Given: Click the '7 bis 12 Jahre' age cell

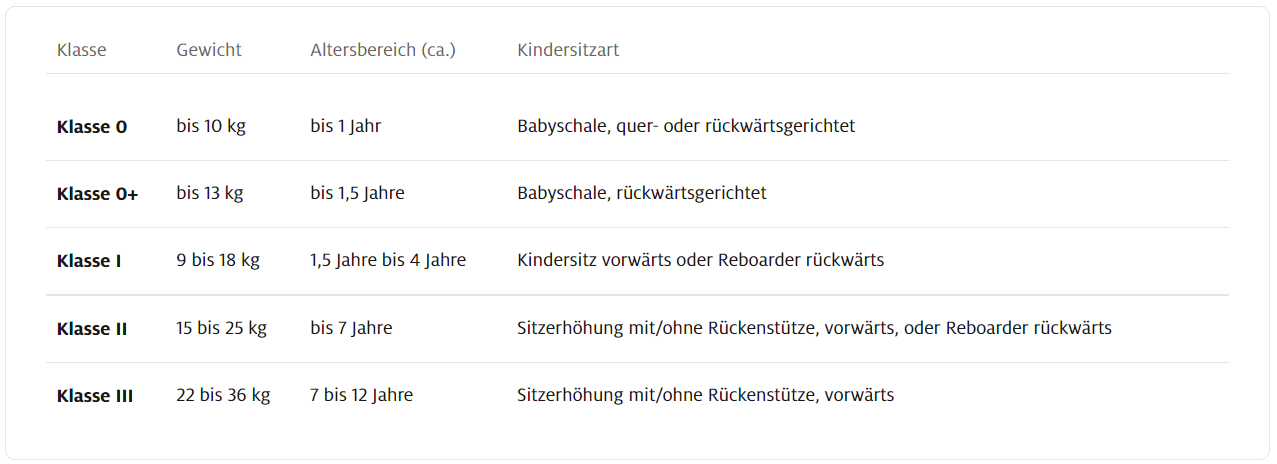Looking at the screenshot, I should pos(361,395).
